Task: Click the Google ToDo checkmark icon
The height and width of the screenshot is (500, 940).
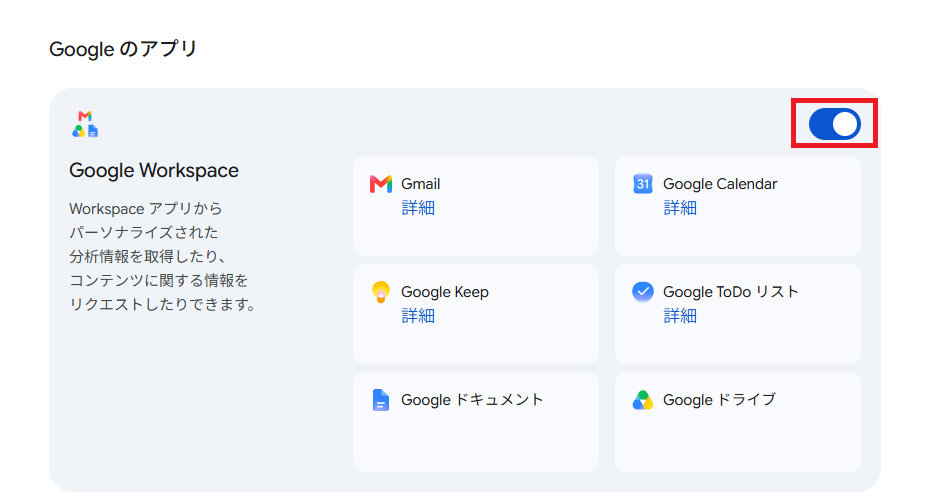Action: click(643, 292)
